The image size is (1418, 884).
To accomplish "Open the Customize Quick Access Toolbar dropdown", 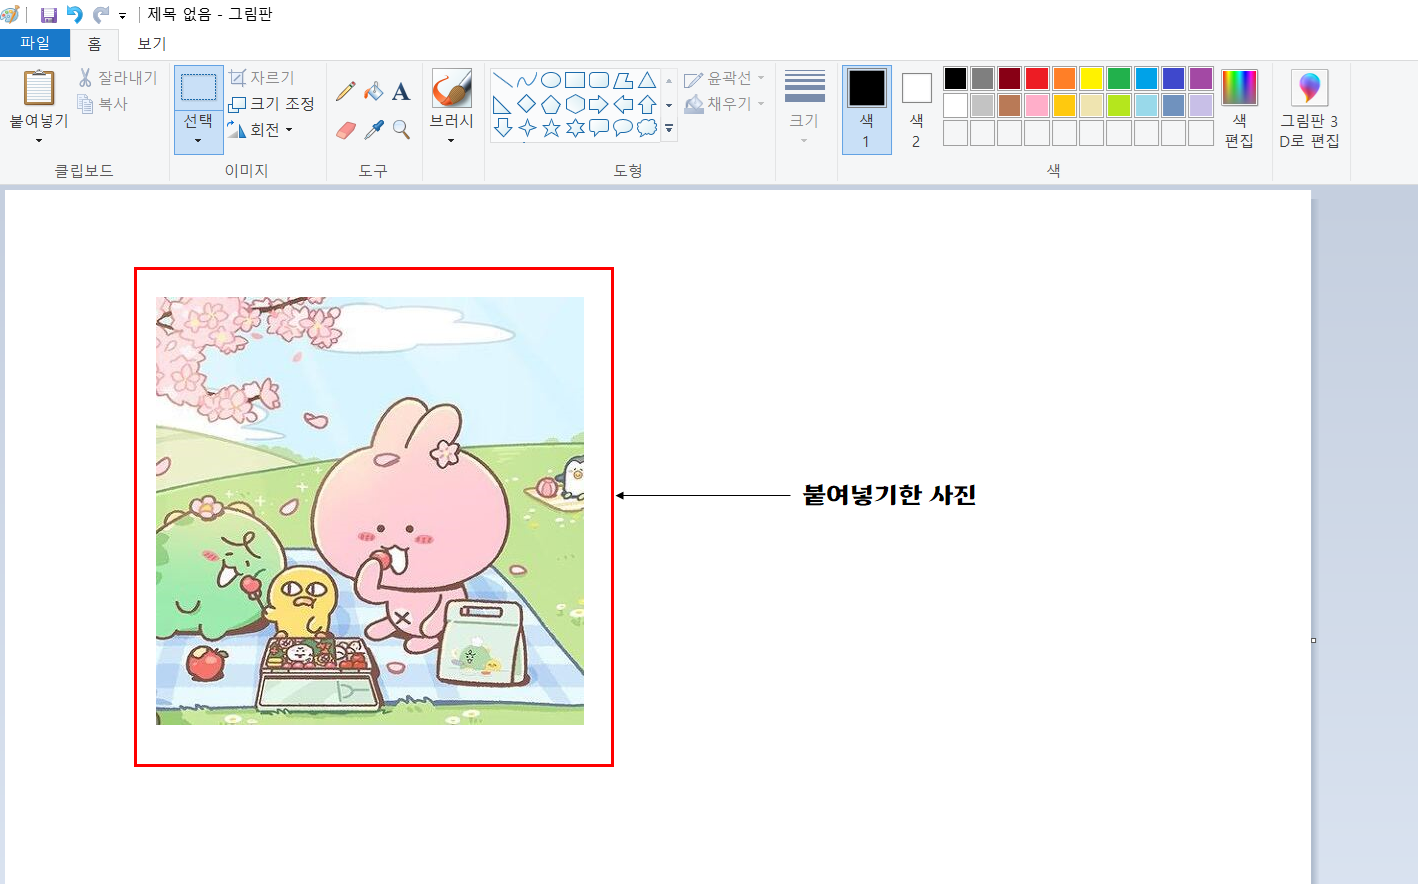I will (x=122, y=16).
